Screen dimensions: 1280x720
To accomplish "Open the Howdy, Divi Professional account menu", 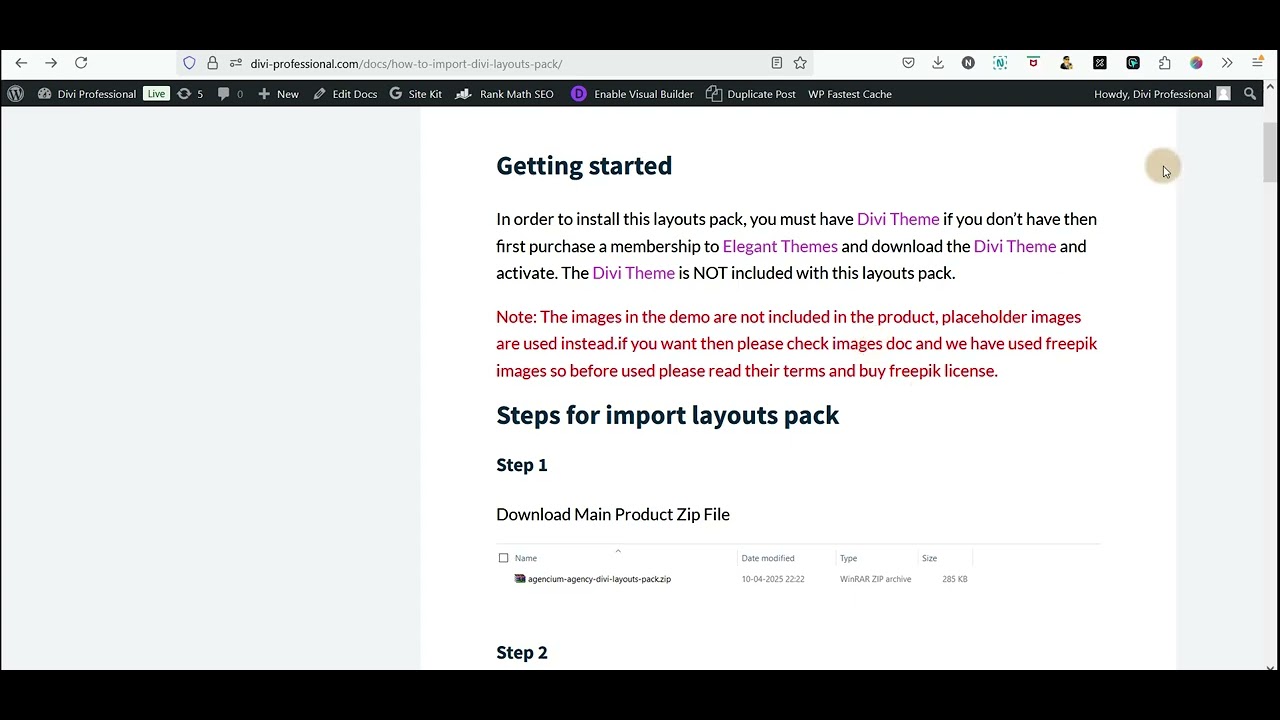I will tap(1162, 94).
